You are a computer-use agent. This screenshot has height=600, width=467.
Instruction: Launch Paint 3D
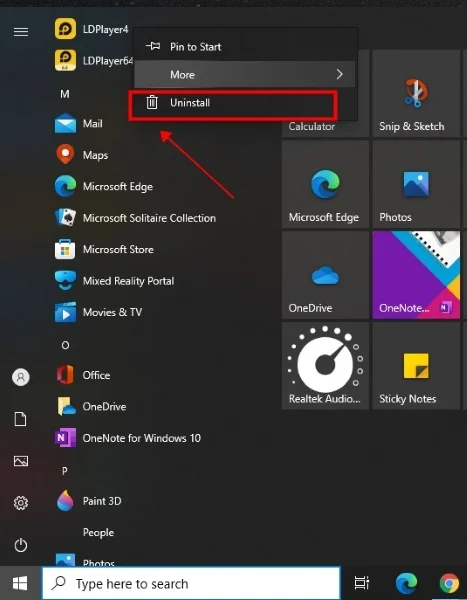click(88, 501)
